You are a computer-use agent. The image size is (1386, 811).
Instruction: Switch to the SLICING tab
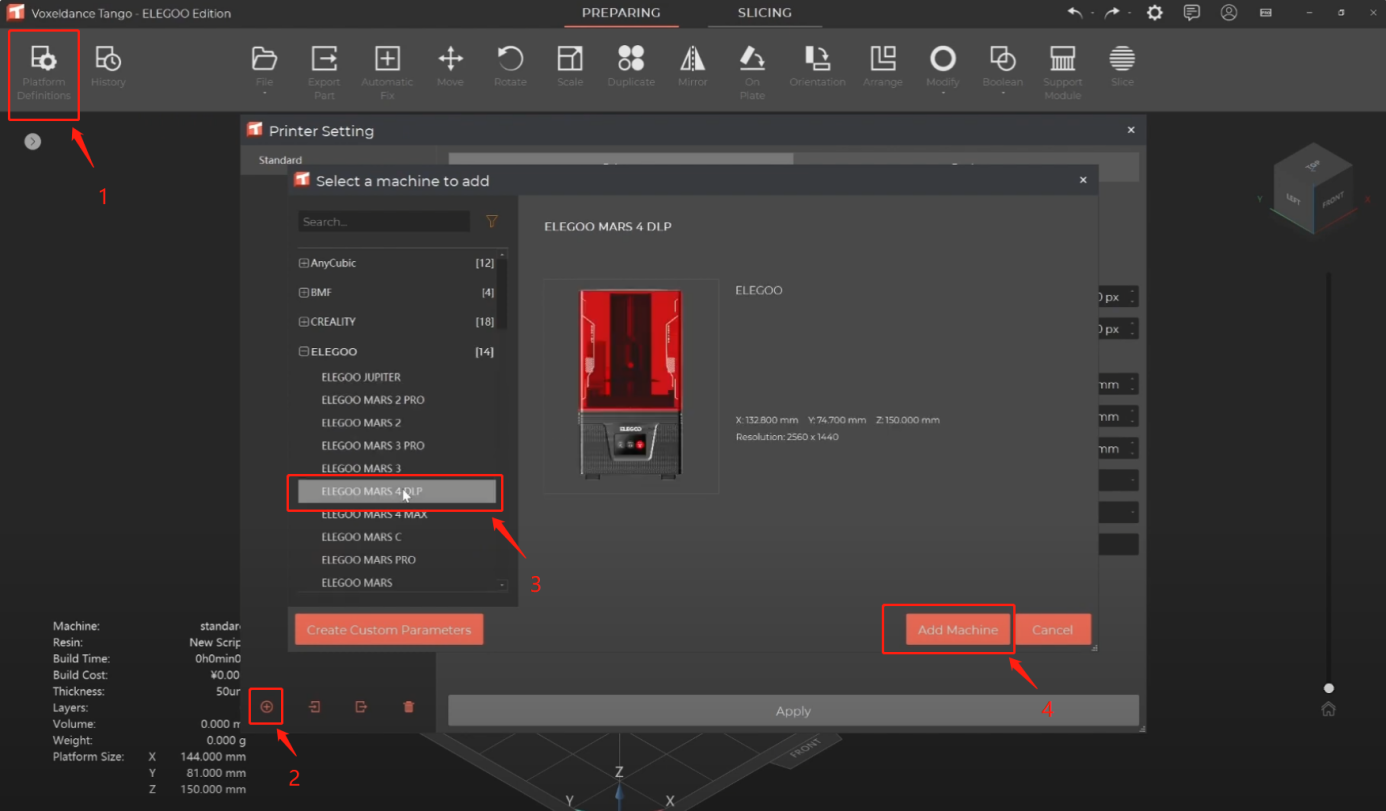764,13
